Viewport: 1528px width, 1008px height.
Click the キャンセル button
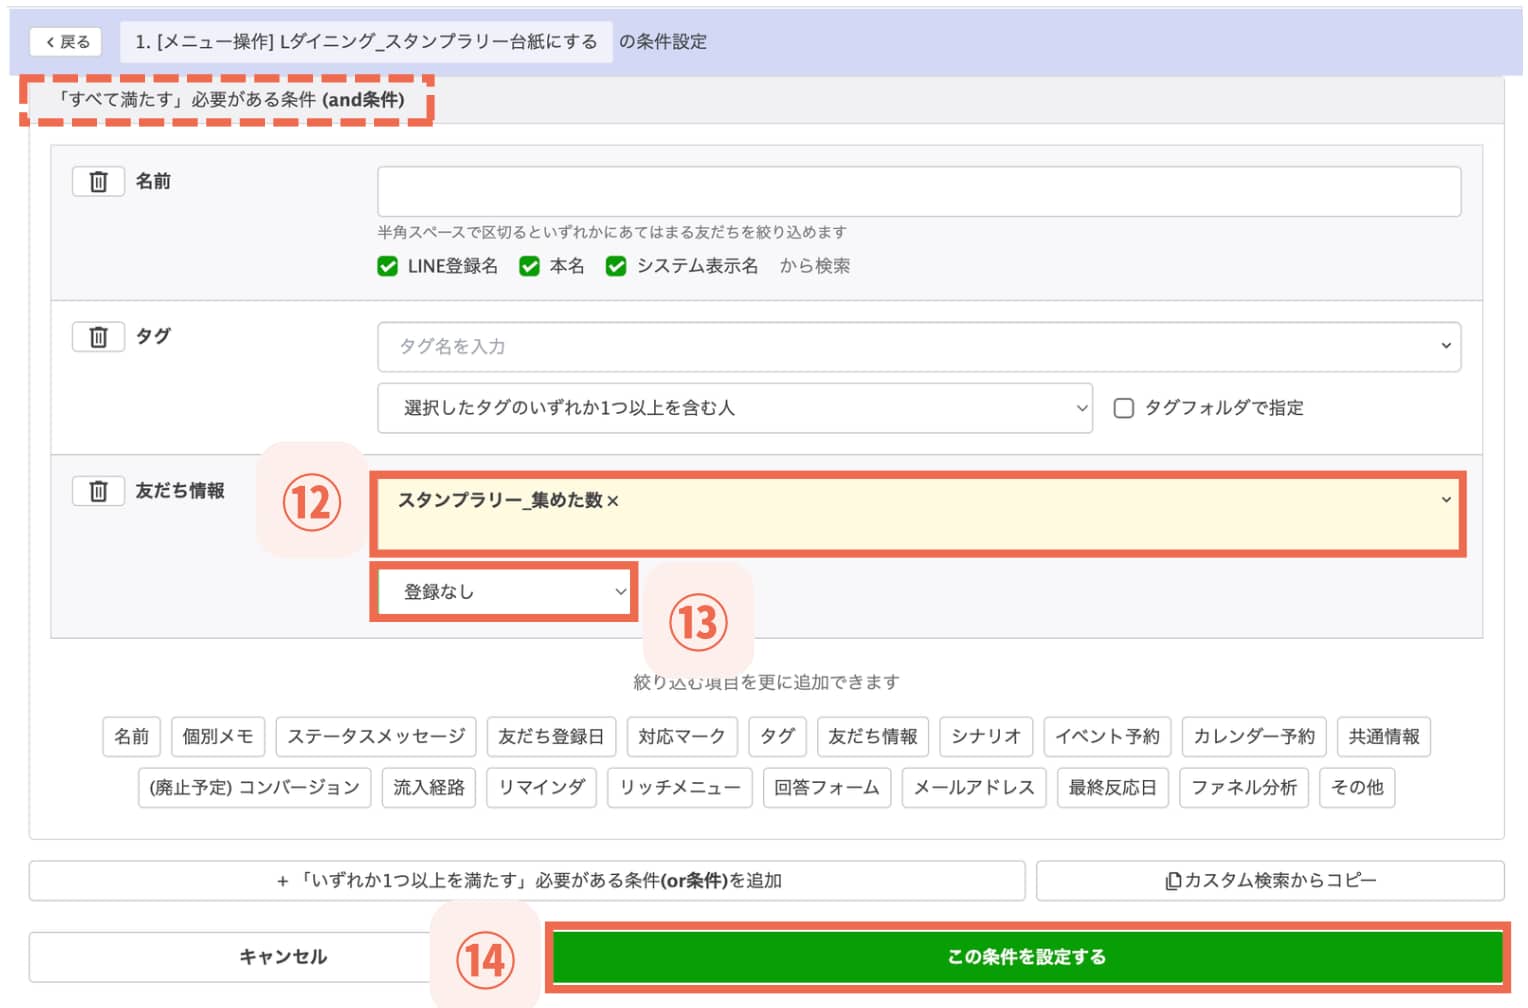pyautogui.click(x=283, y=956)
